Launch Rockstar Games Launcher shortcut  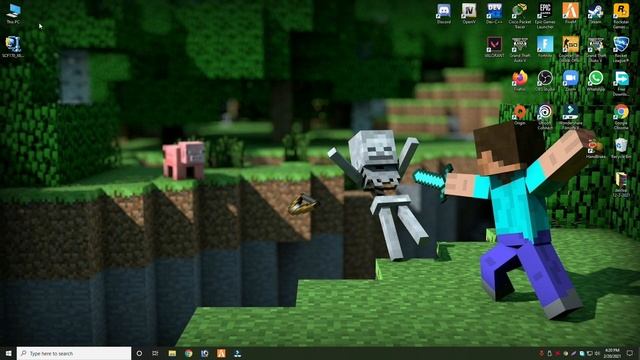pyautogui.click(x=621, y=16)
